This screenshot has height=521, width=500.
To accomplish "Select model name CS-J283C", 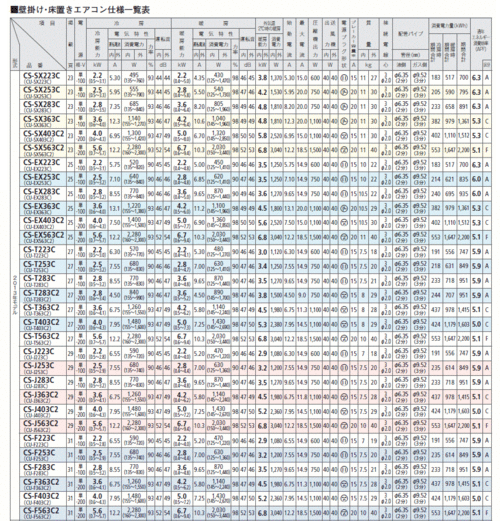I will pyautogui.click(x=38, y=380).
